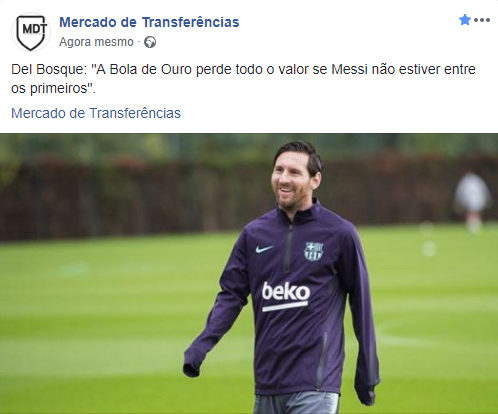Viewport: 498px width, 414px height.
Task: Open the MDT shield page avatar
Action: pyautogui.click(x=31, y=32)
